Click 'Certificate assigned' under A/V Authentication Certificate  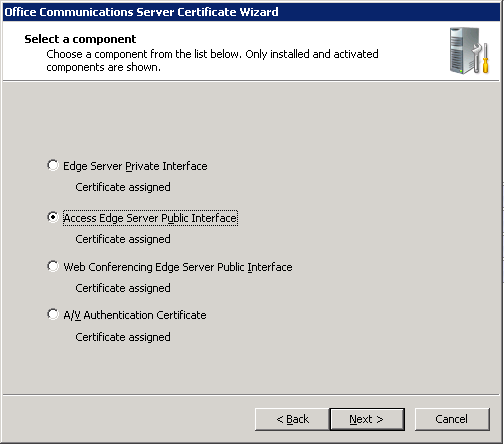coord(123,337)
